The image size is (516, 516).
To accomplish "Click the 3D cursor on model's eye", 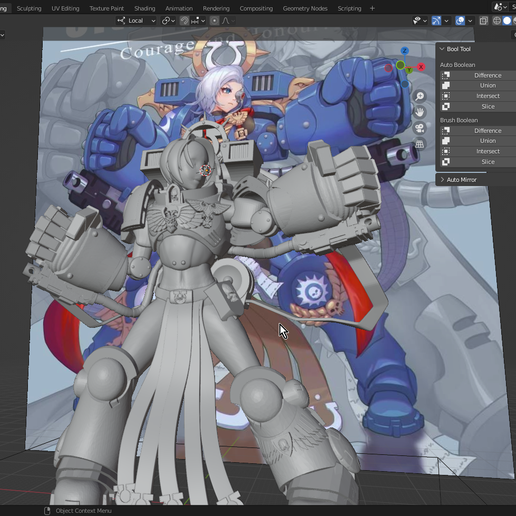I will [x=206, y=171].
